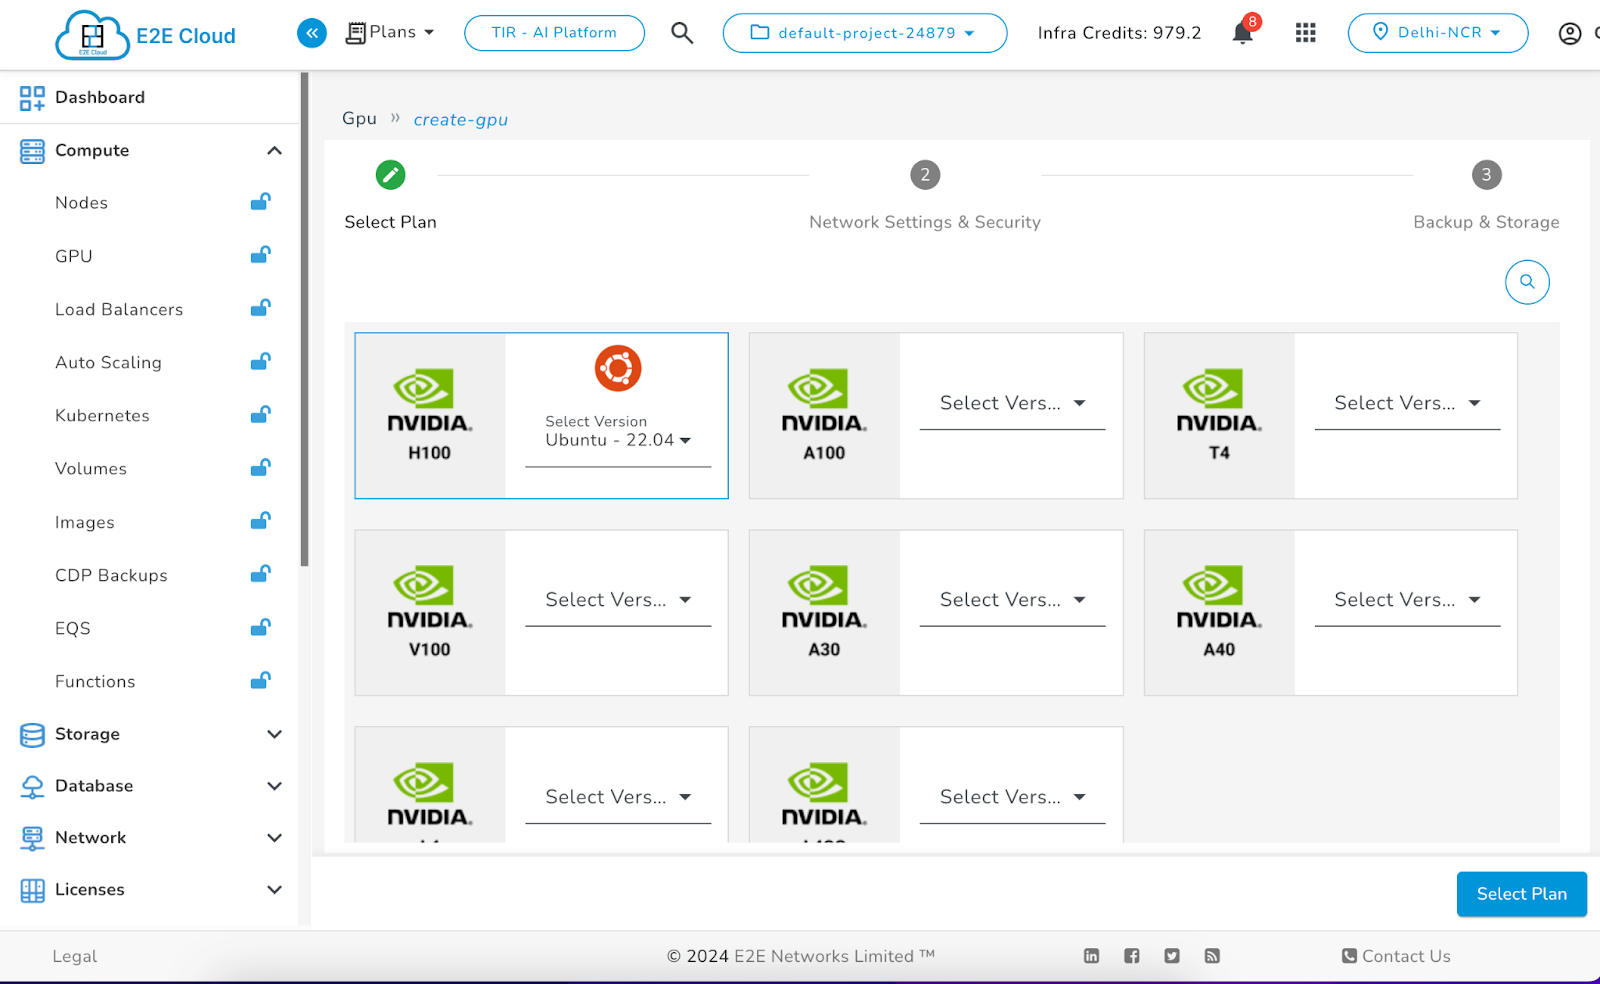
Task: Open user account profile icon
Action: 1570,34
